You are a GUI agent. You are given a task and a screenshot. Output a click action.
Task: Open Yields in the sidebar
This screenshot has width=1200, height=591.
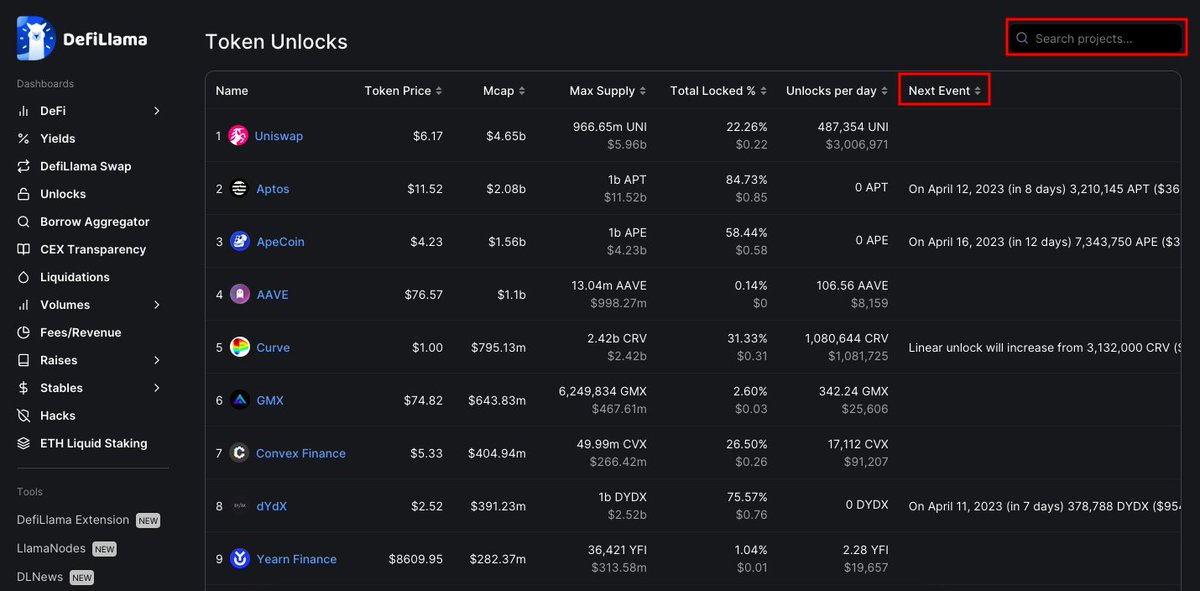[x=58, y=139]
